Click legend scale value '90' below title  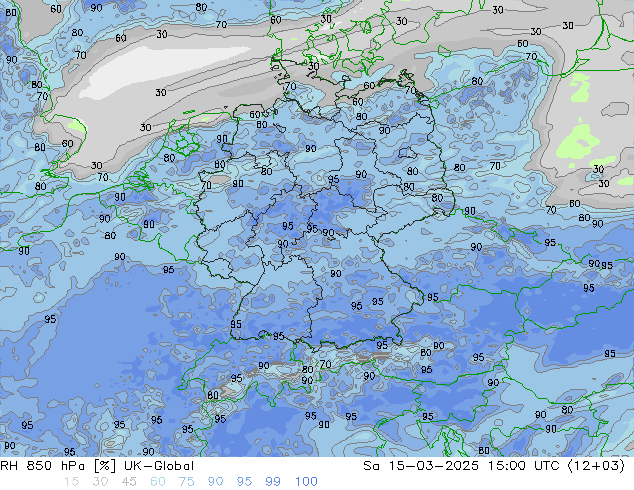[216, 482]
